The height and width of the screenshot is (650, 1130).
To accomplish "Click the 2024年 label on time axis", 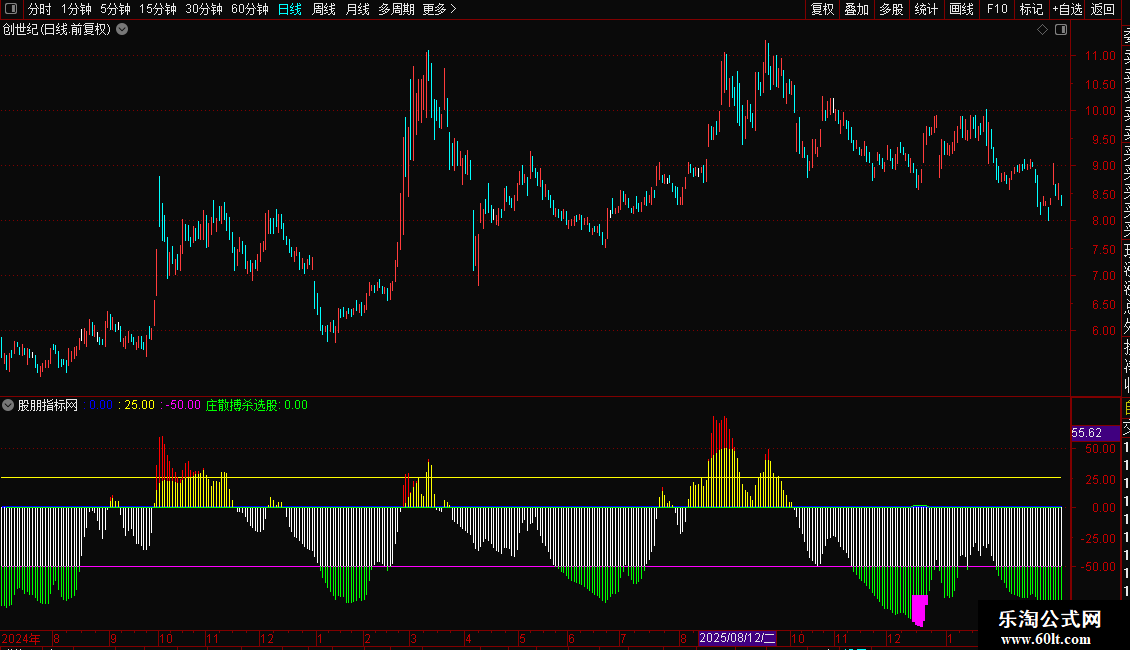I will point(20,638).
